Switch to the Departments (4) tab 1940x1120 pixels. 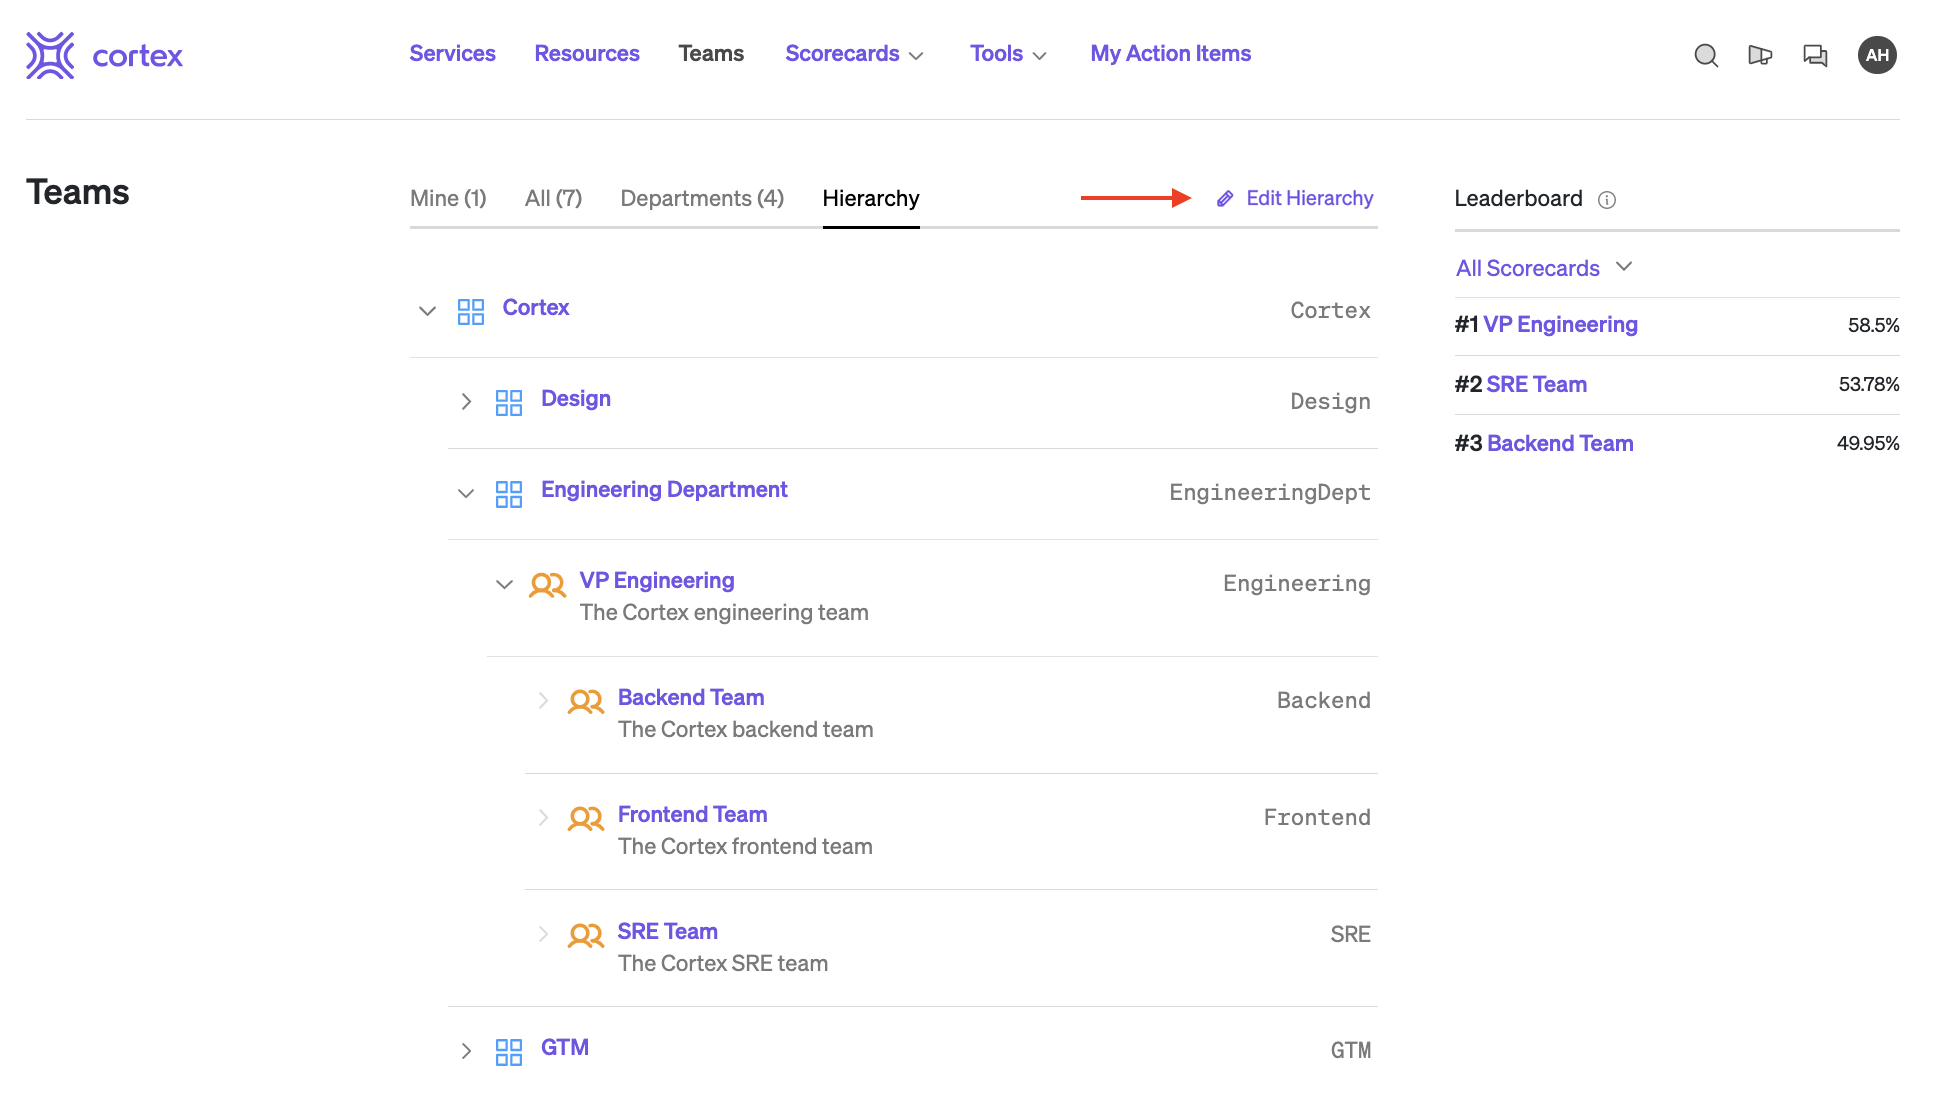tap(702, 199)
